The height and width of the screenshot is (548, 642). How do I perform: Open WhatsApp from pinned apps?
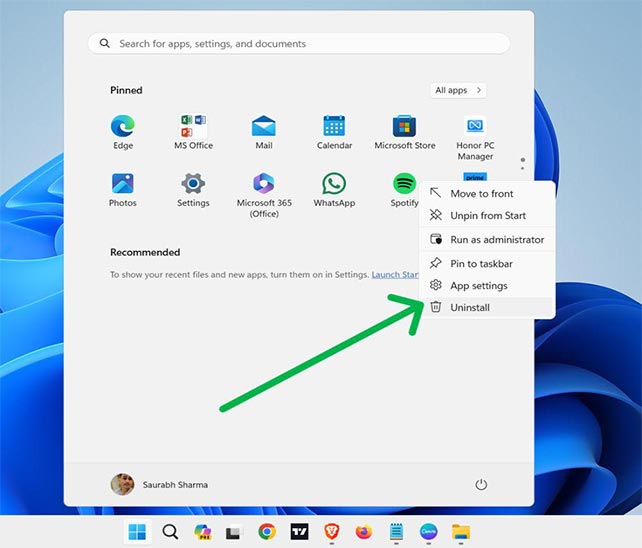coord(334,190)
